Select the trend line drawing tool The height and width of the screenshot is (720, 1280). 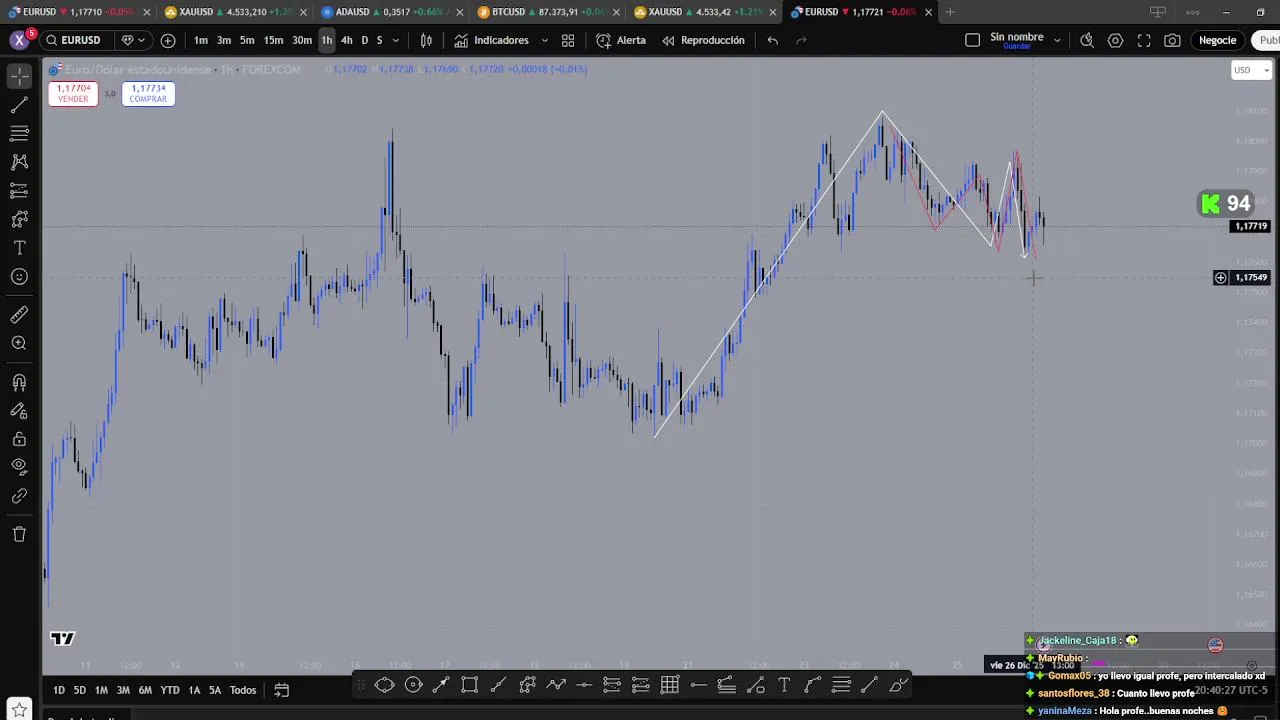click(x=19, y=105)
